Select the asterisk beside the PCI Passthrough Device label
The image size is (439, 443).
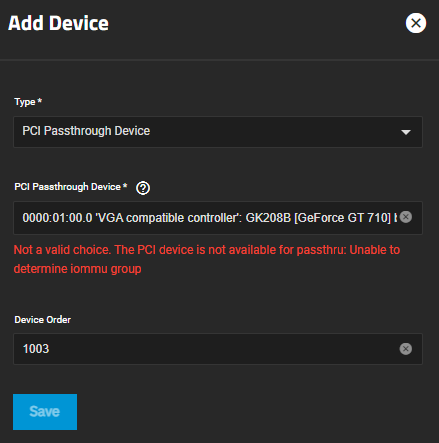coord(125,185)
